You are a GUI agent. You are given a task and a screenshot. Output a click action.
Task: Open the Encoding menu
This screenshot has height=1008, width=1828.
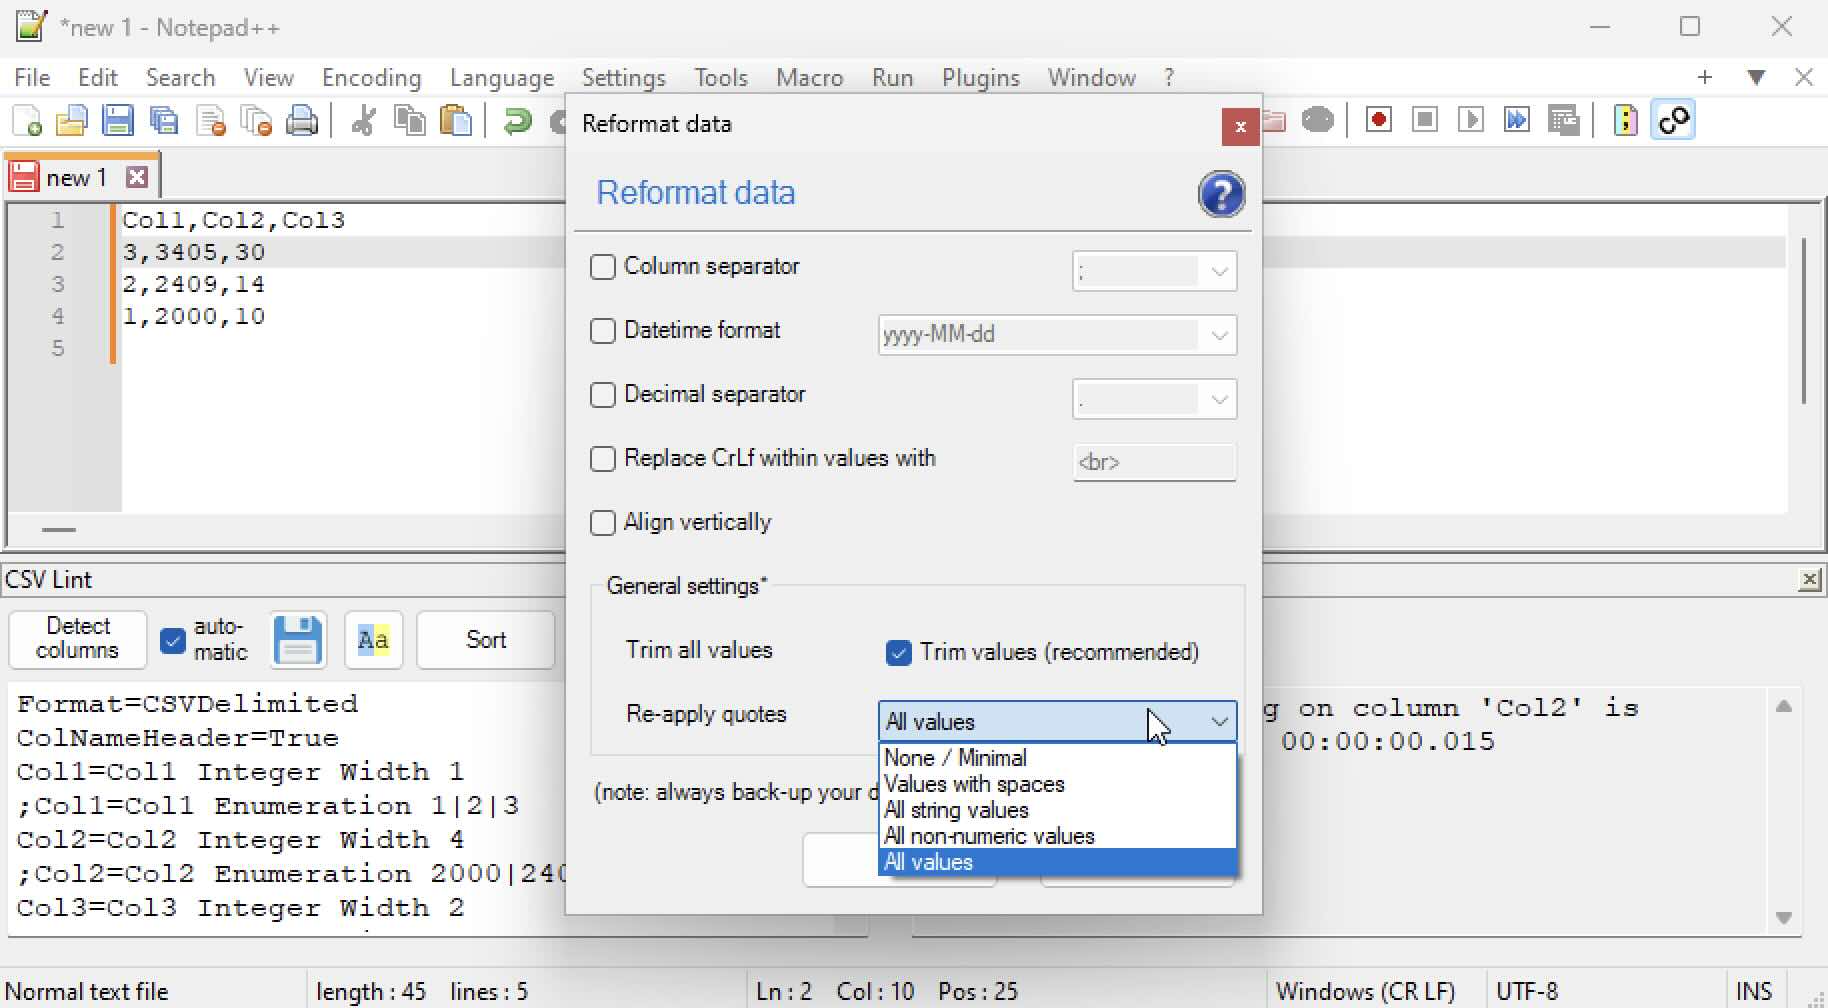click(x=370, y=77)
